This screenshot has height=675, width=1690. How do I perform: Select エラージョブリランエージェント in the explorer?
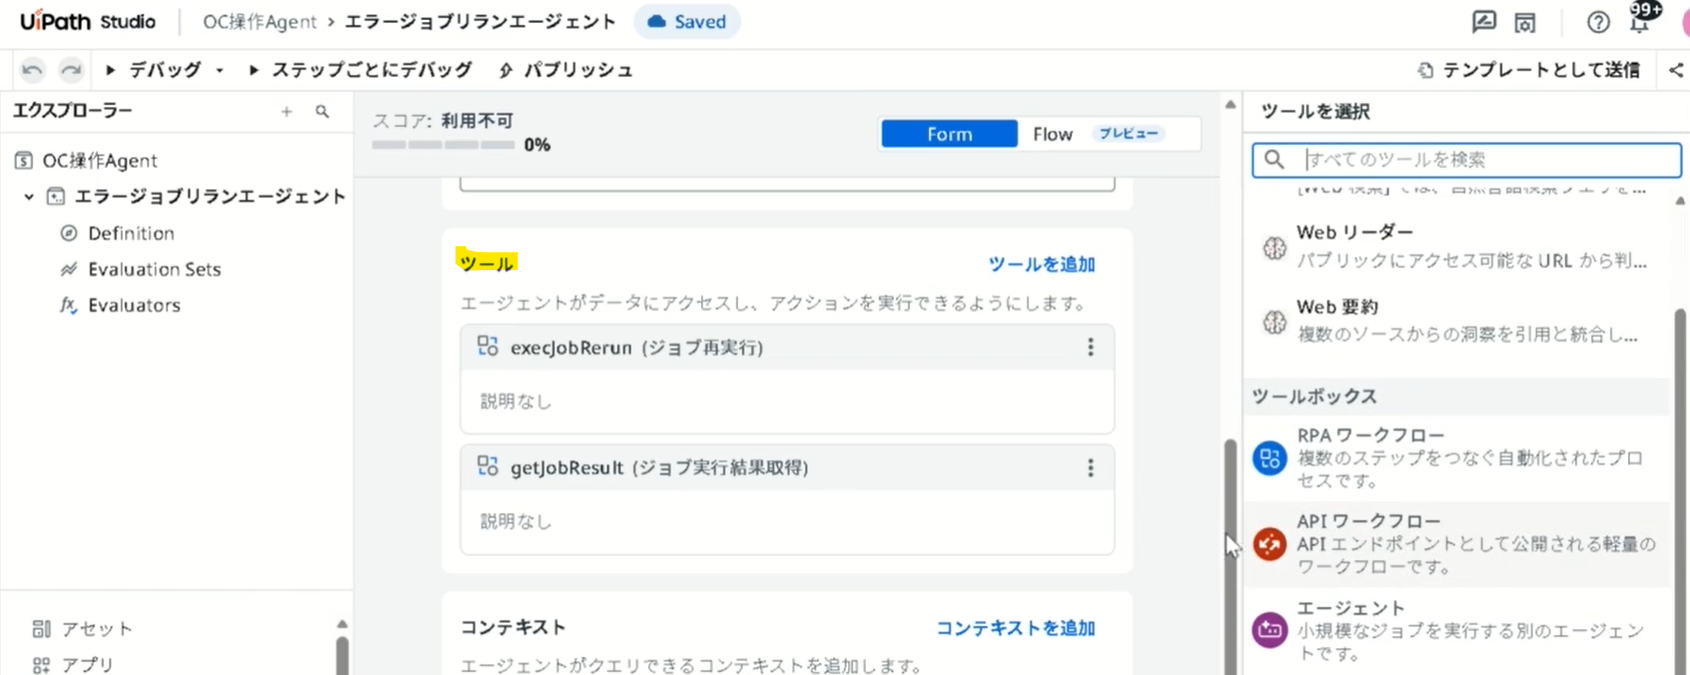pos(210,197)
